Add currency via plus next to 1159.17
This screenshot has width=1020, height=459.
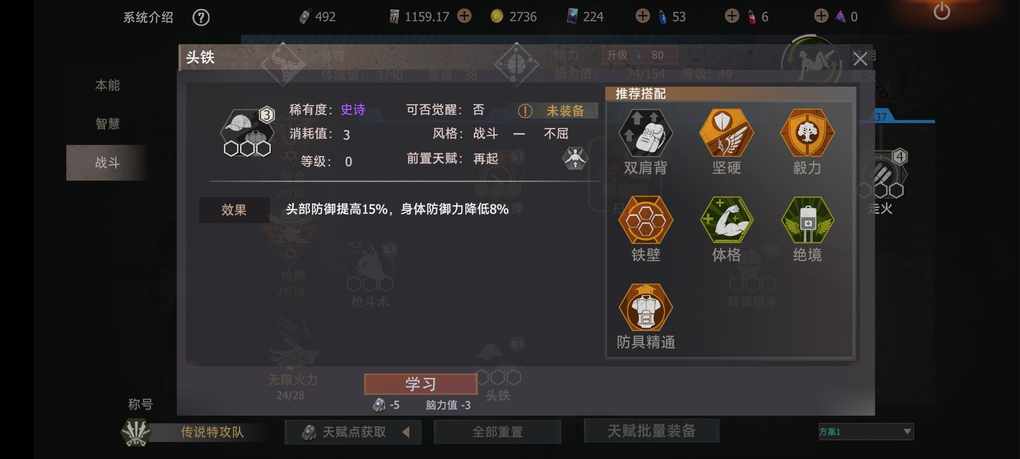click(464, 17)
